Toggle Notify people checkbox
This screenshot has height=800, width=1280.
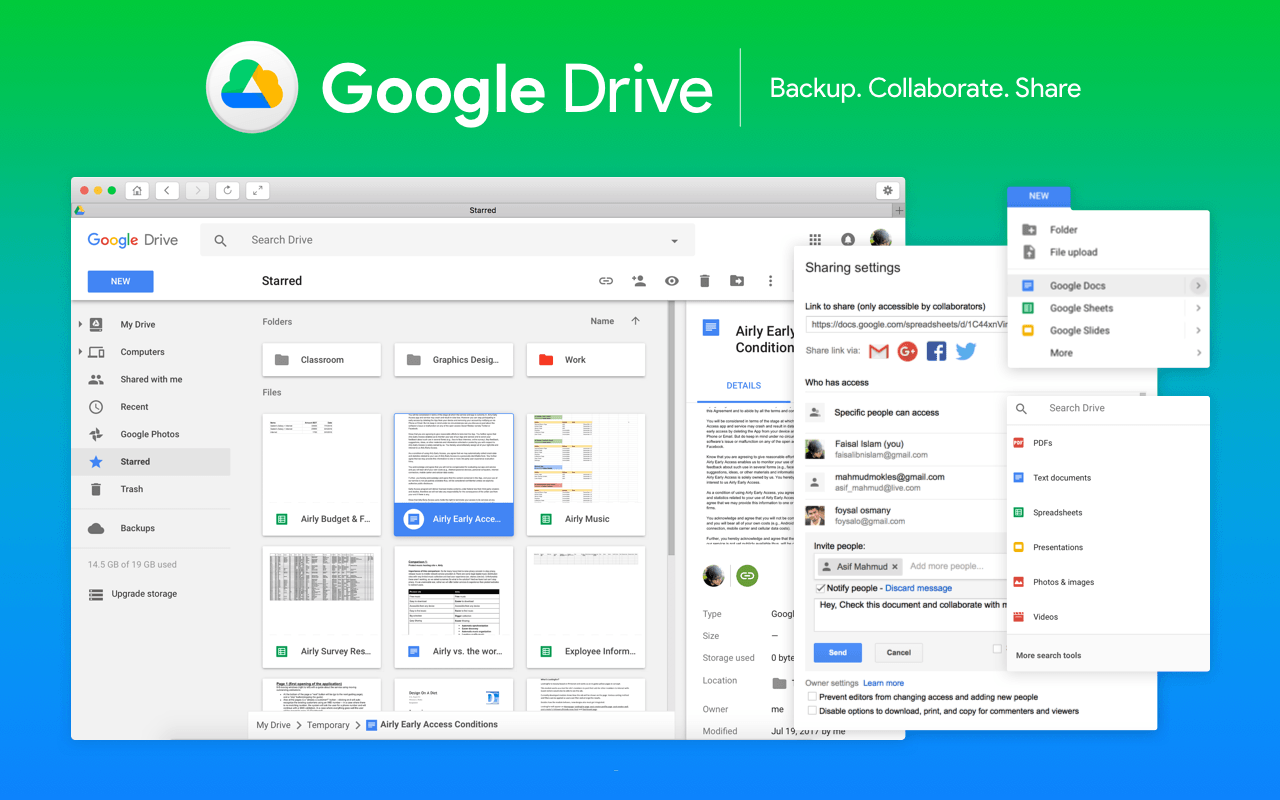coord(820,588)
